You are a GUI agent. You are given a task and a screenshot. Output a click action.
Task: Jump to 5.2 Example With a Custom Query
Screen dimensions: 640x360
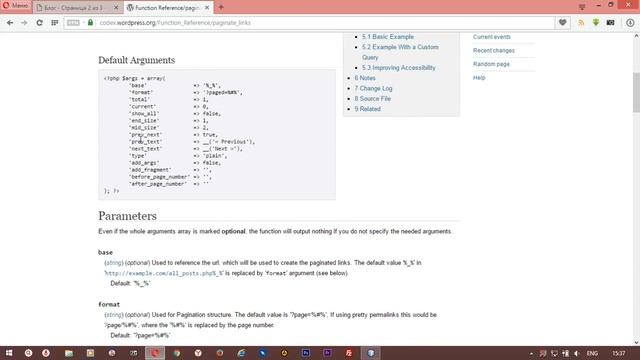click(x=400, y=52)
